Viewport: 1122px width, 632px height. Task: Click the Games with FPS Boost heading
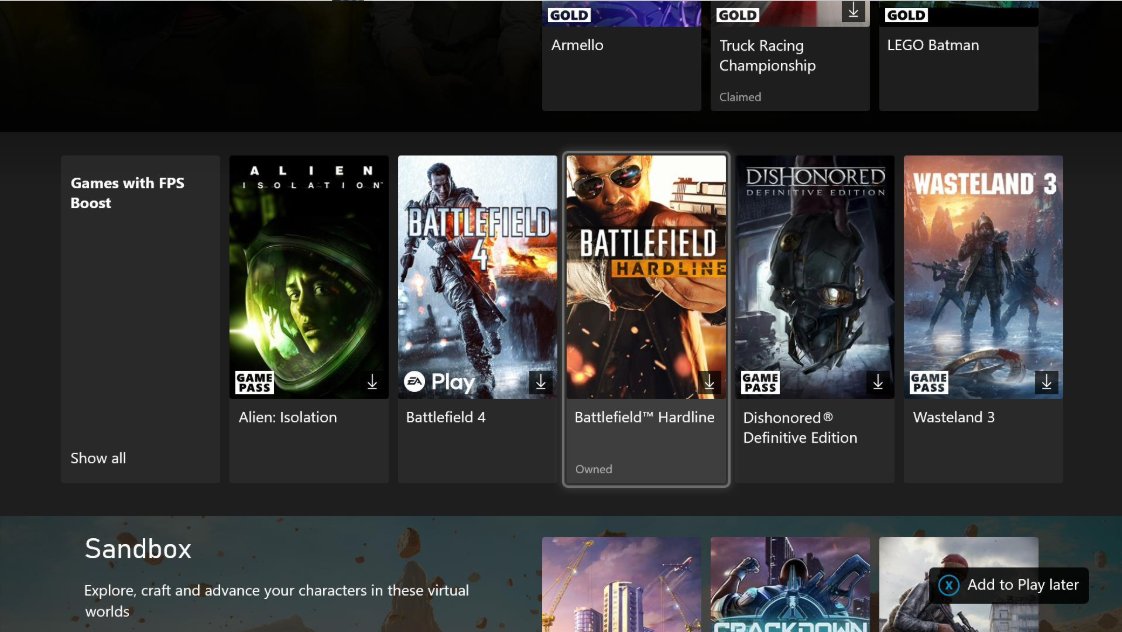coord(127,193)
